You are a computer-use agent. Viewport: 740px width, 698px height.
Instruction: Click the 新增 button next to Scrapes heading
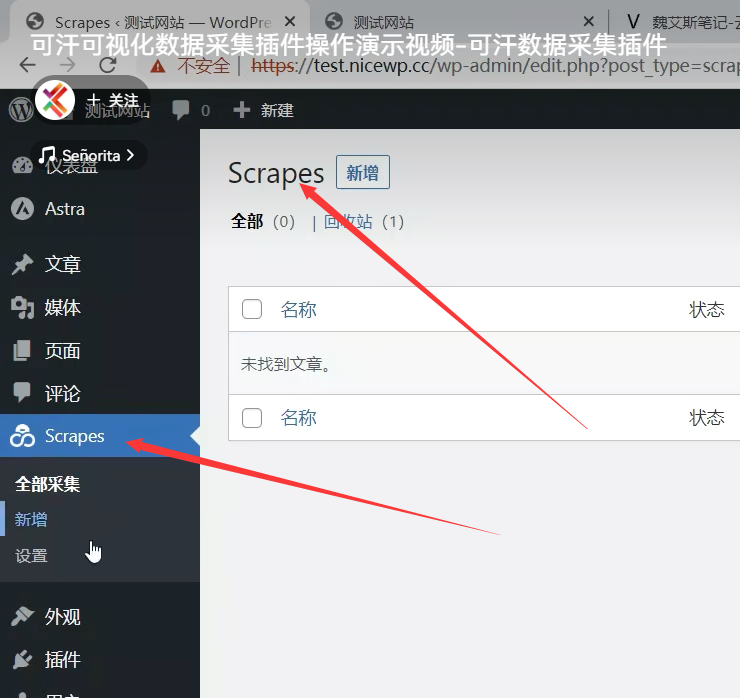[362, 173]
